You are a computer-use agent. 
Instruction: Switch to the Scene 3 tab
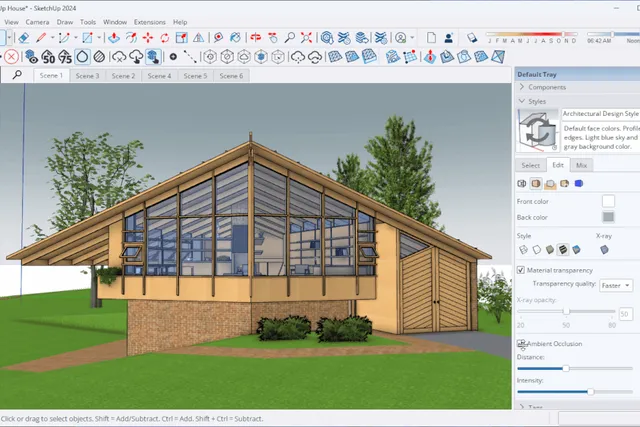[87, 76]
